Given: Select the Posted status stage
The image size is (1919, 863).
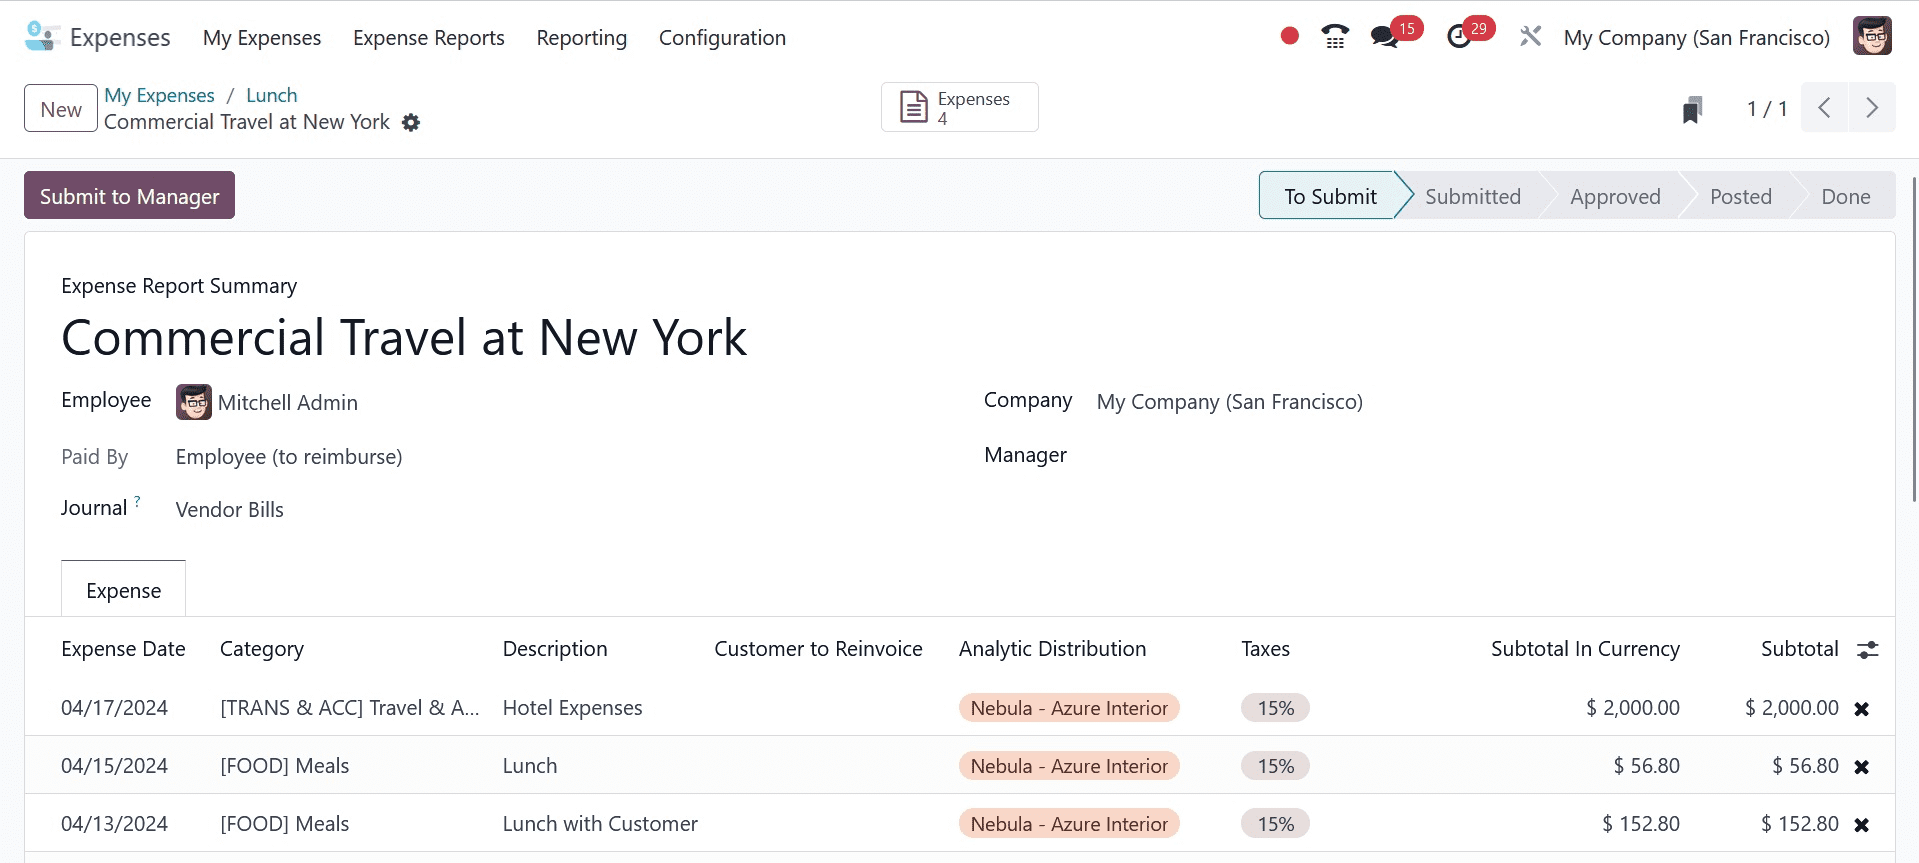Looking at the screenshot, I should [1740, 196].
